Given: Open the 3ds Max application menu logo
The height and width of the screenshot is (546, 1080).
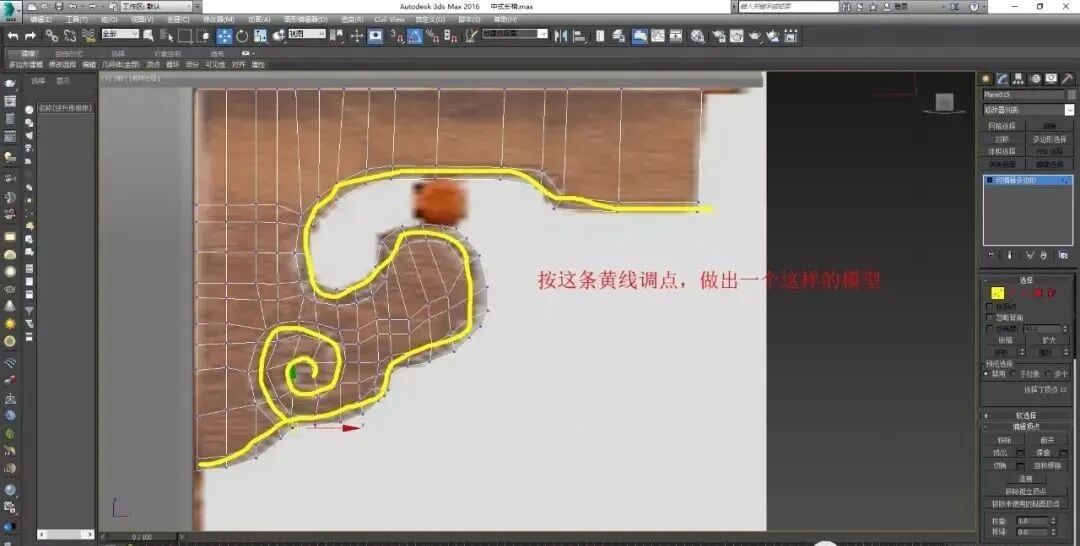Looking at the screenshot, I should [x=10, y=9].
